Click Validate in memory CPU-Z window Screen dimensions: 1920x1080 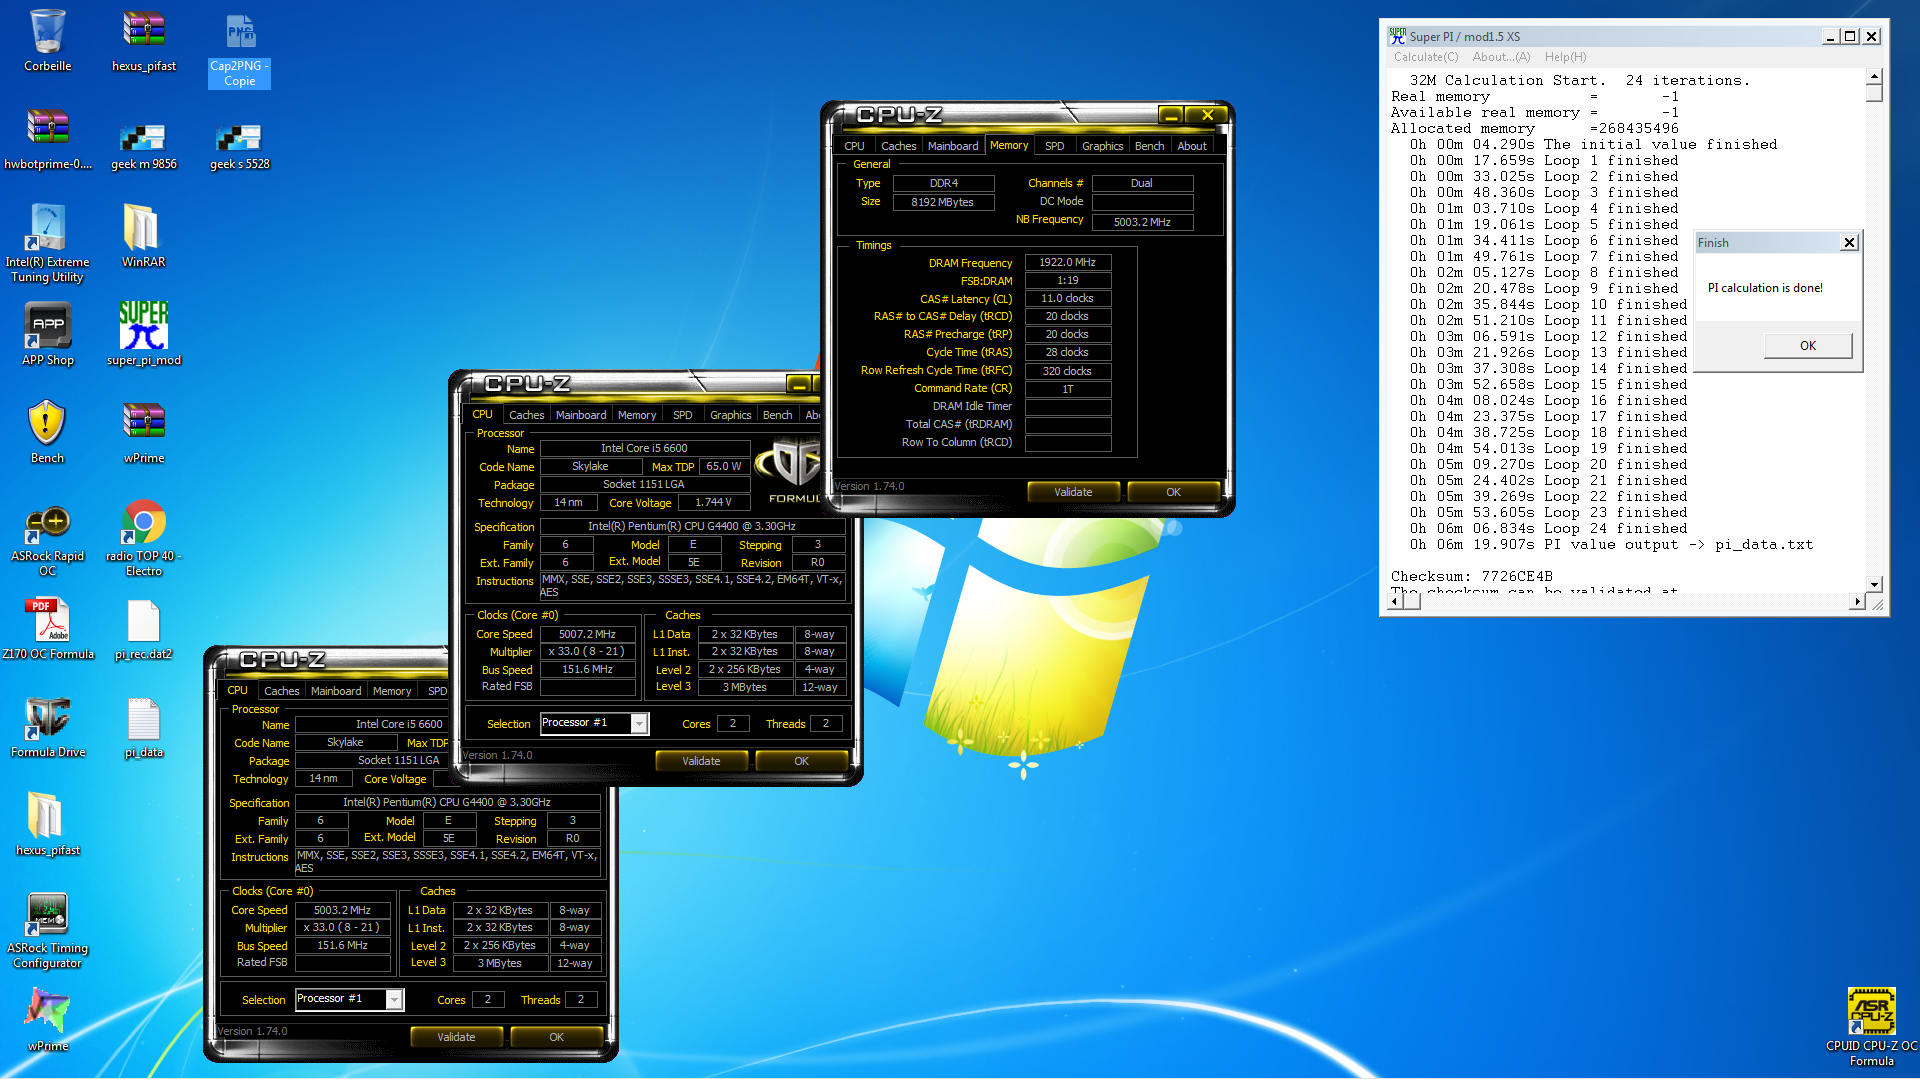(x=1073, y=492)
